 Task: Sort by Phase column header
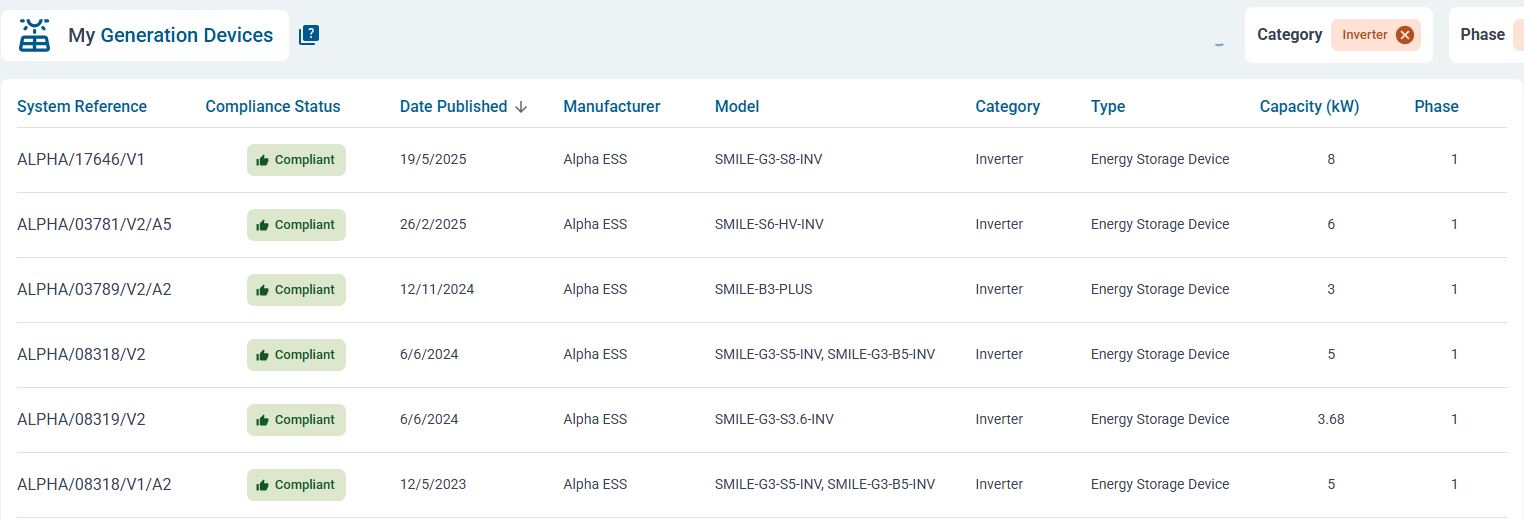click(1436, 106)
